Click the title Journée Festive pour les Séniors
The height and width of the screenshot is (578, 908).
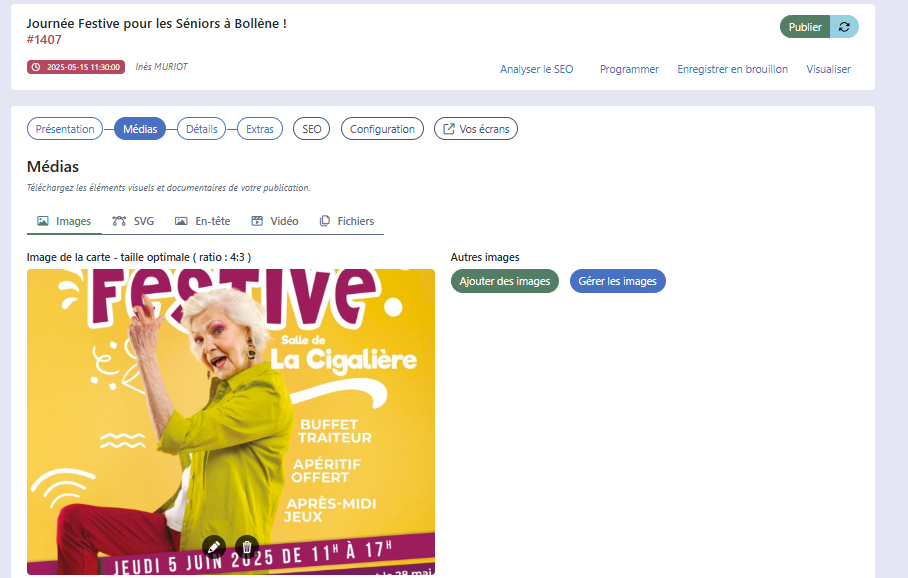[156, 24]
